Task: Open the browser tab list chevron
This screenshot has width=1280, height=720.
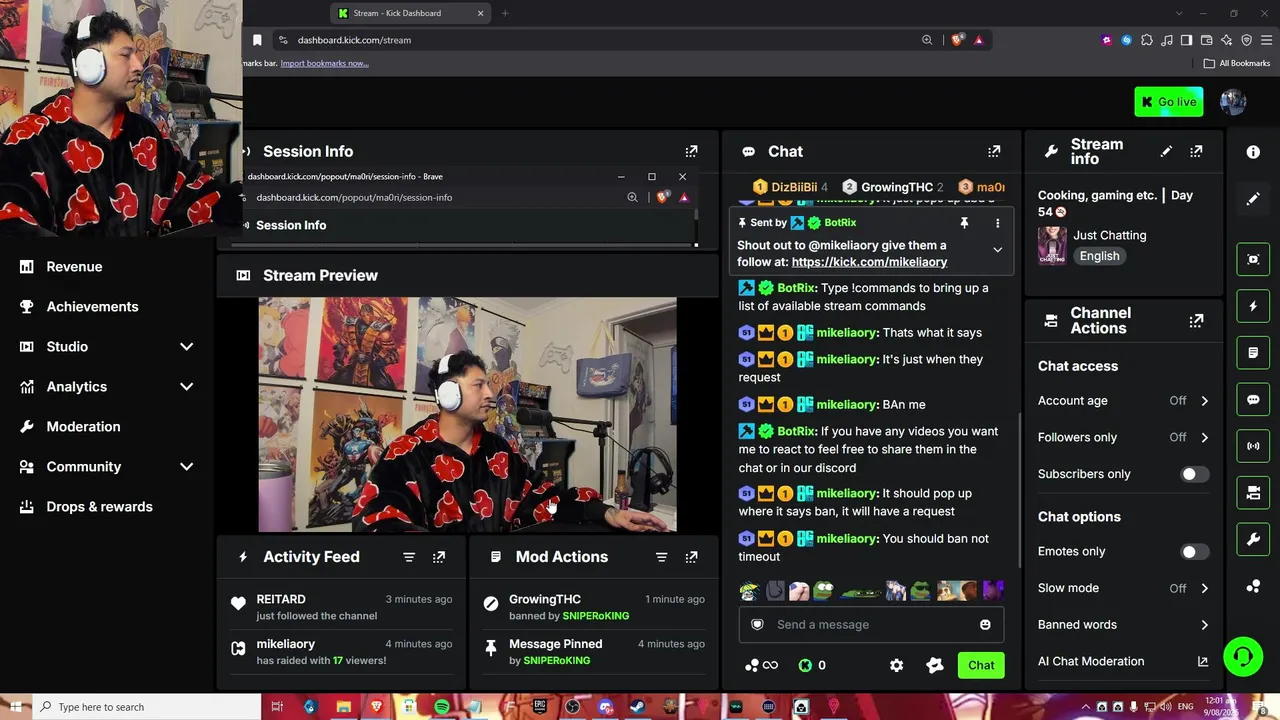Action: click(1179, 13)
